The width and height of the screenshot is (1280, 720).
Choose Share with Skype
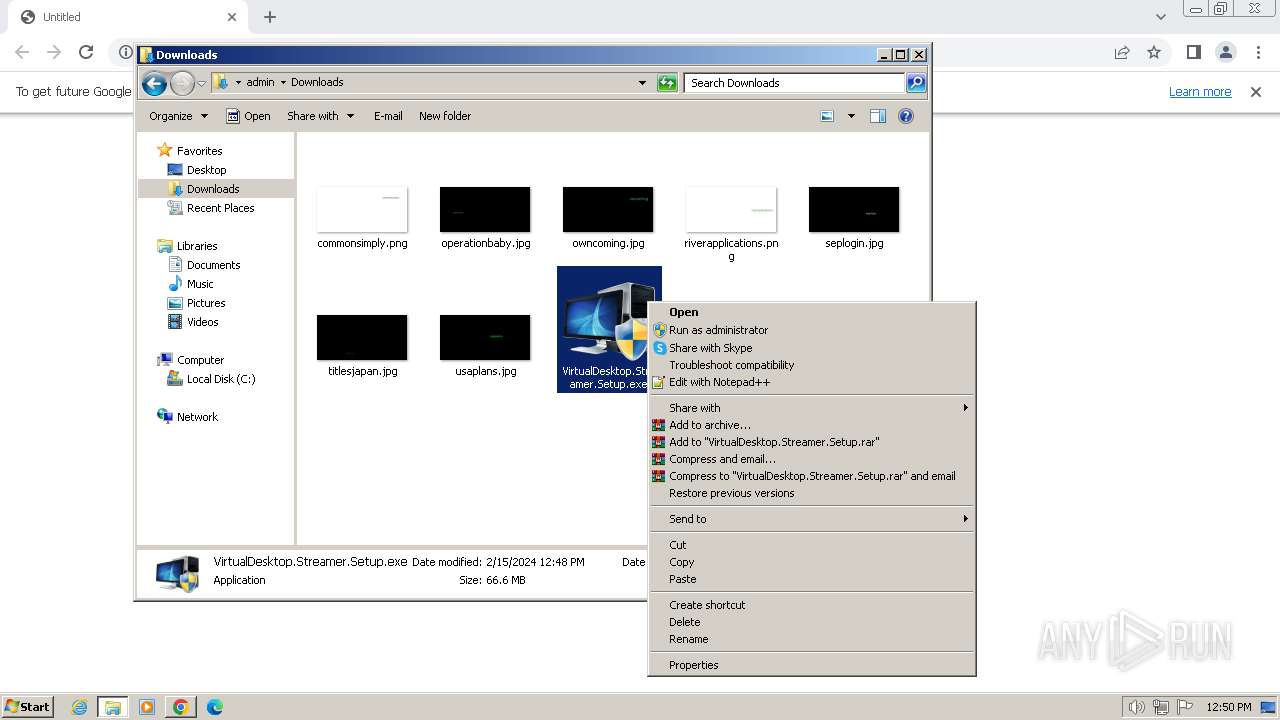pyautogui.click(x=812, y=348)
